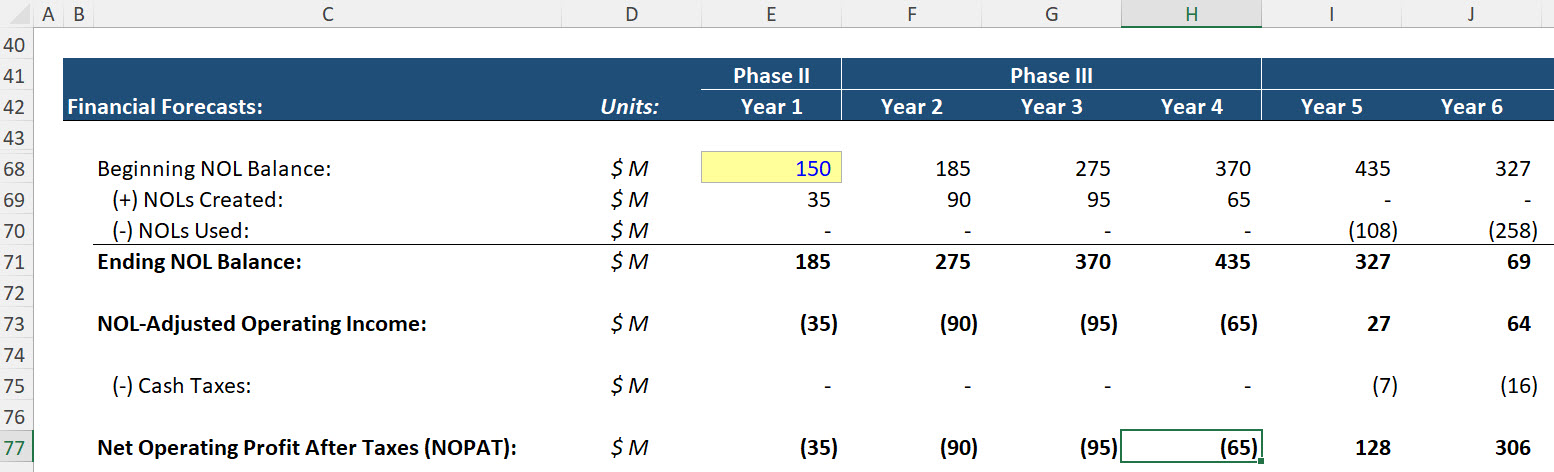The image size is (1554, 472).
Task: Click the 'Phase II' header cell
Action: tap(771, 76)
